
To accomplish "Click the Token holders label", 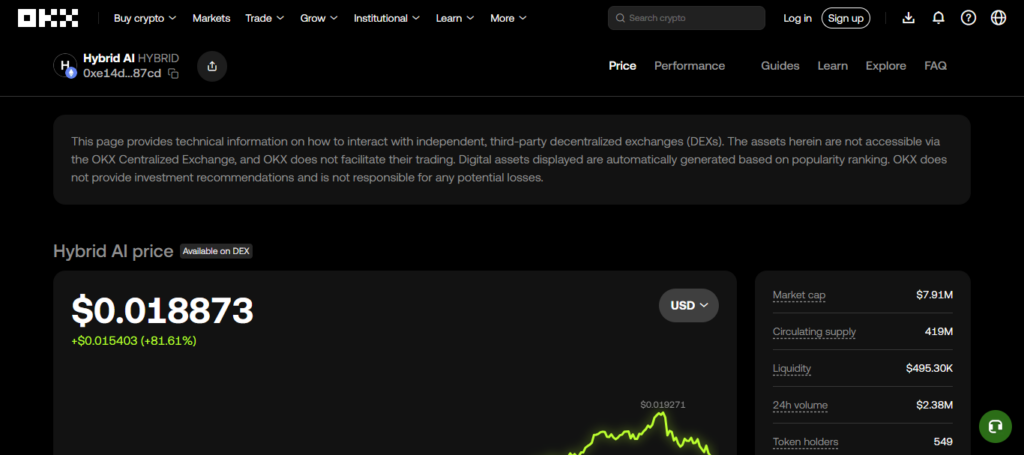I will pos(805,442).
